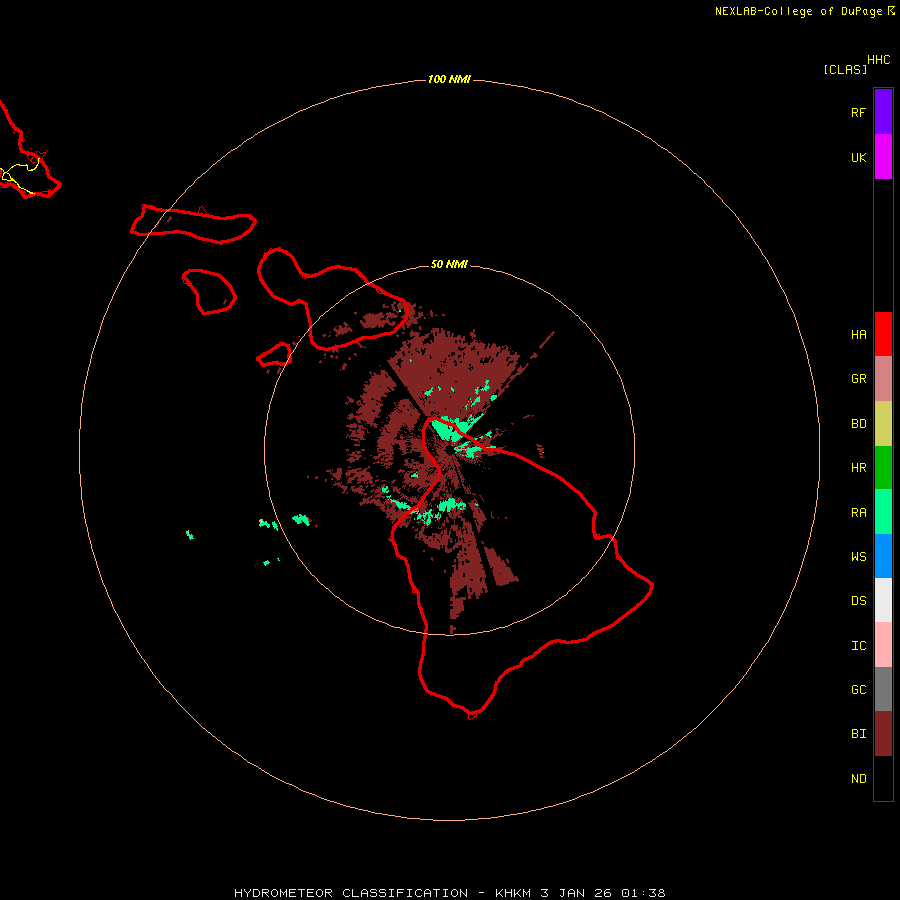Click the WS blue legend swatch
900x900 pixels.
pos(883,556)
